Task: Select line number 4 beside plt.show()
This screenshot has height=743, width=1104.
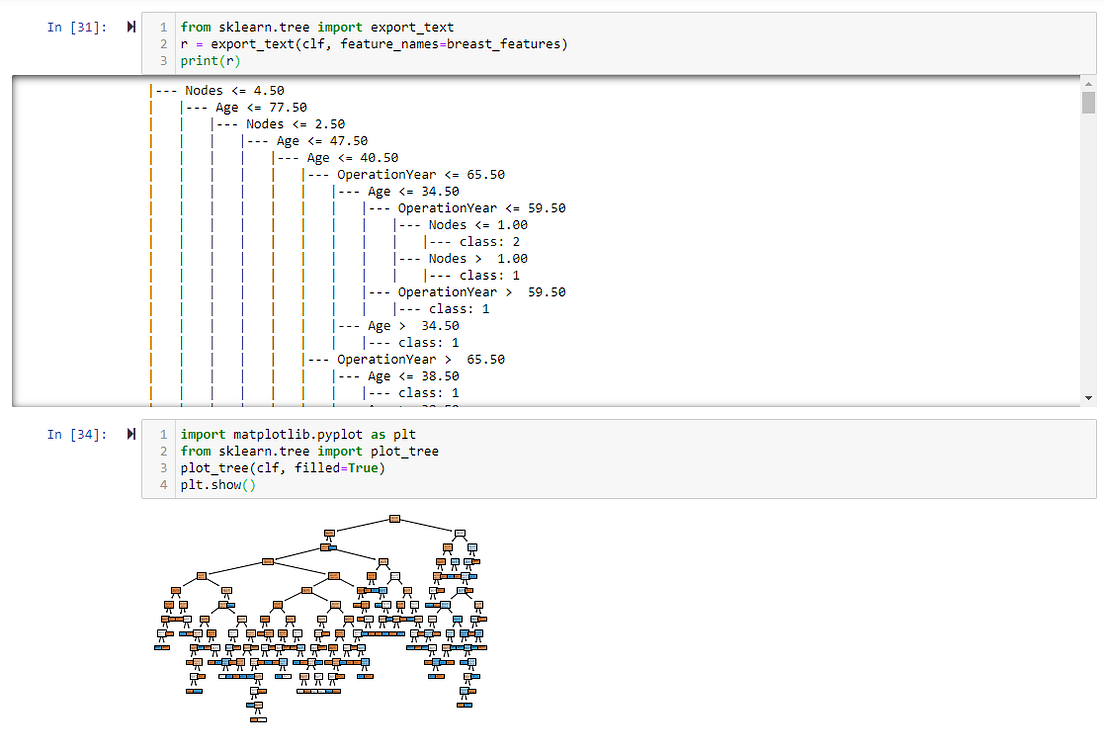Action: click(163, 485)
